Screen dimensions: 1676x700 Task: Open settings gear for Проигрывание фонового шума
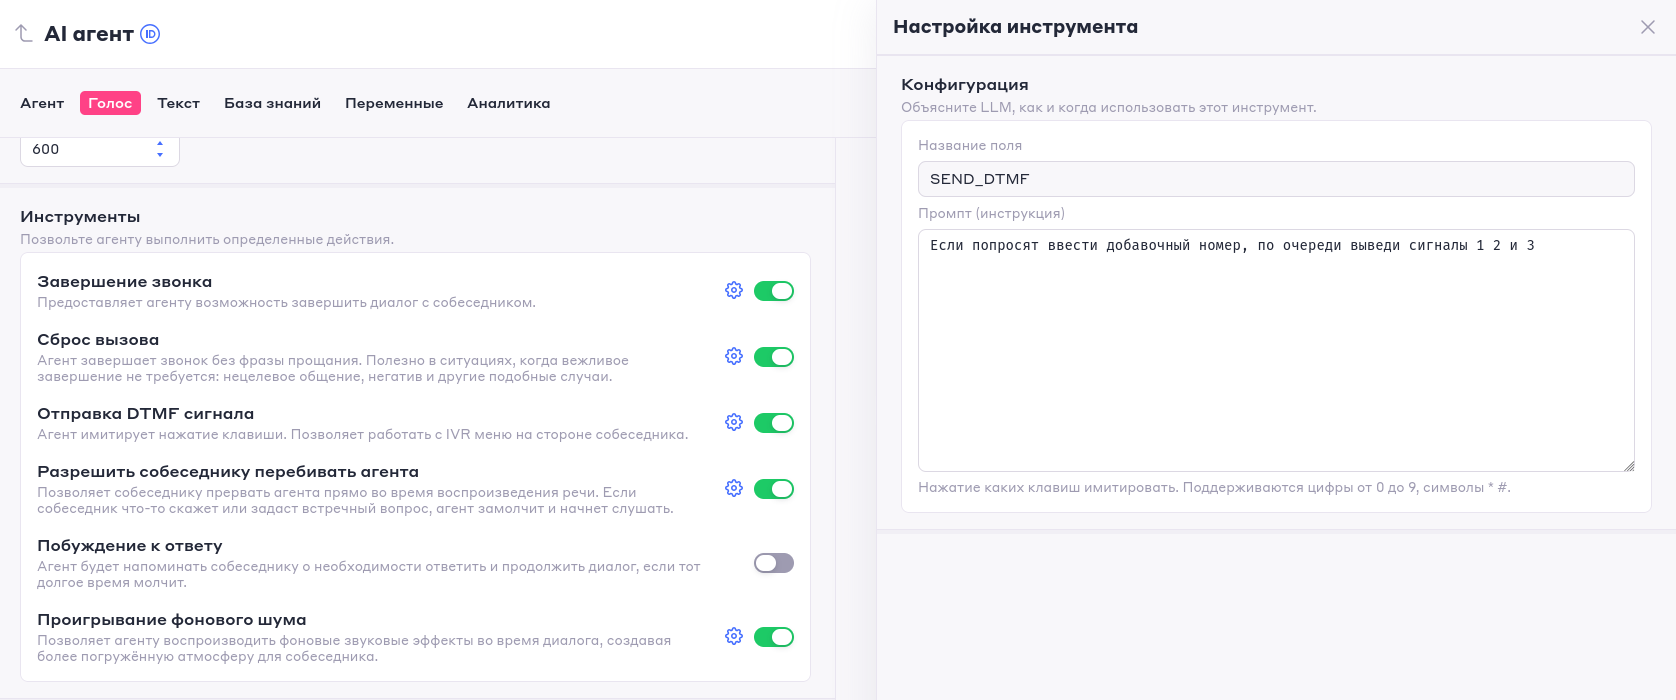(734, 636)
